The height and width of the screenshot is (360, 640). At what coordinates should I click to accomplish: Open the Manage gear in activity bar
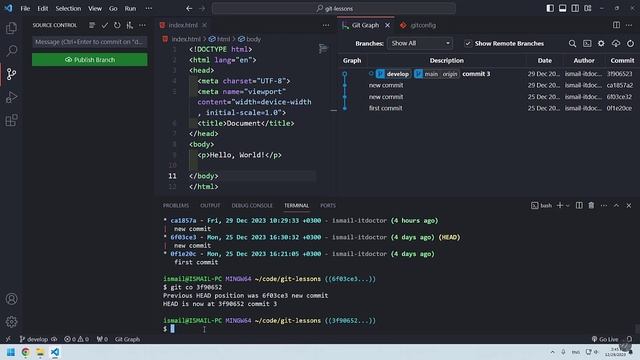click(11, 322)
